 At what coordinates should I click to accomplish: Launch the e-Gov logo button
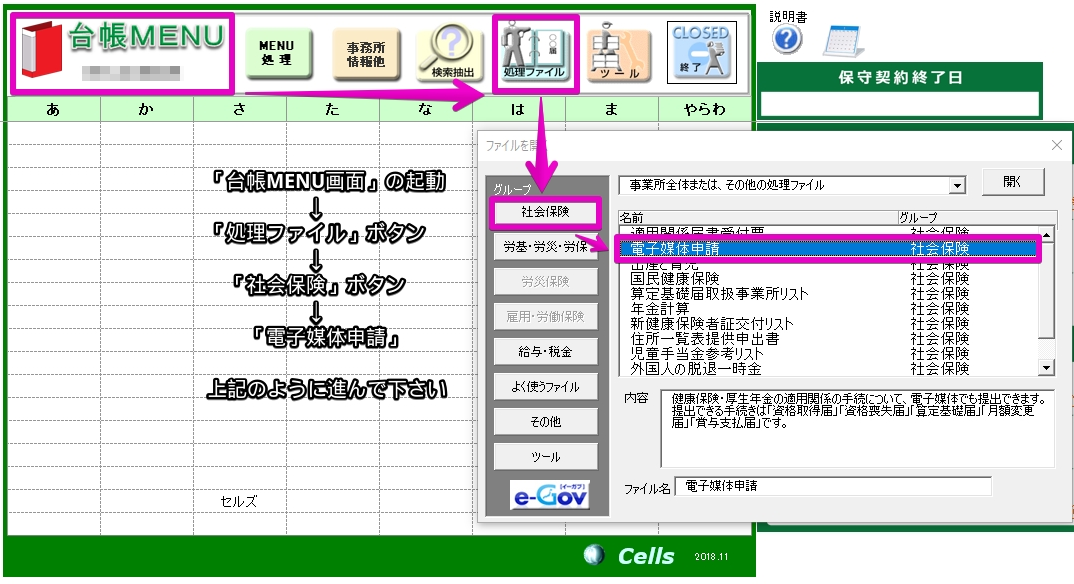point(549,494)
